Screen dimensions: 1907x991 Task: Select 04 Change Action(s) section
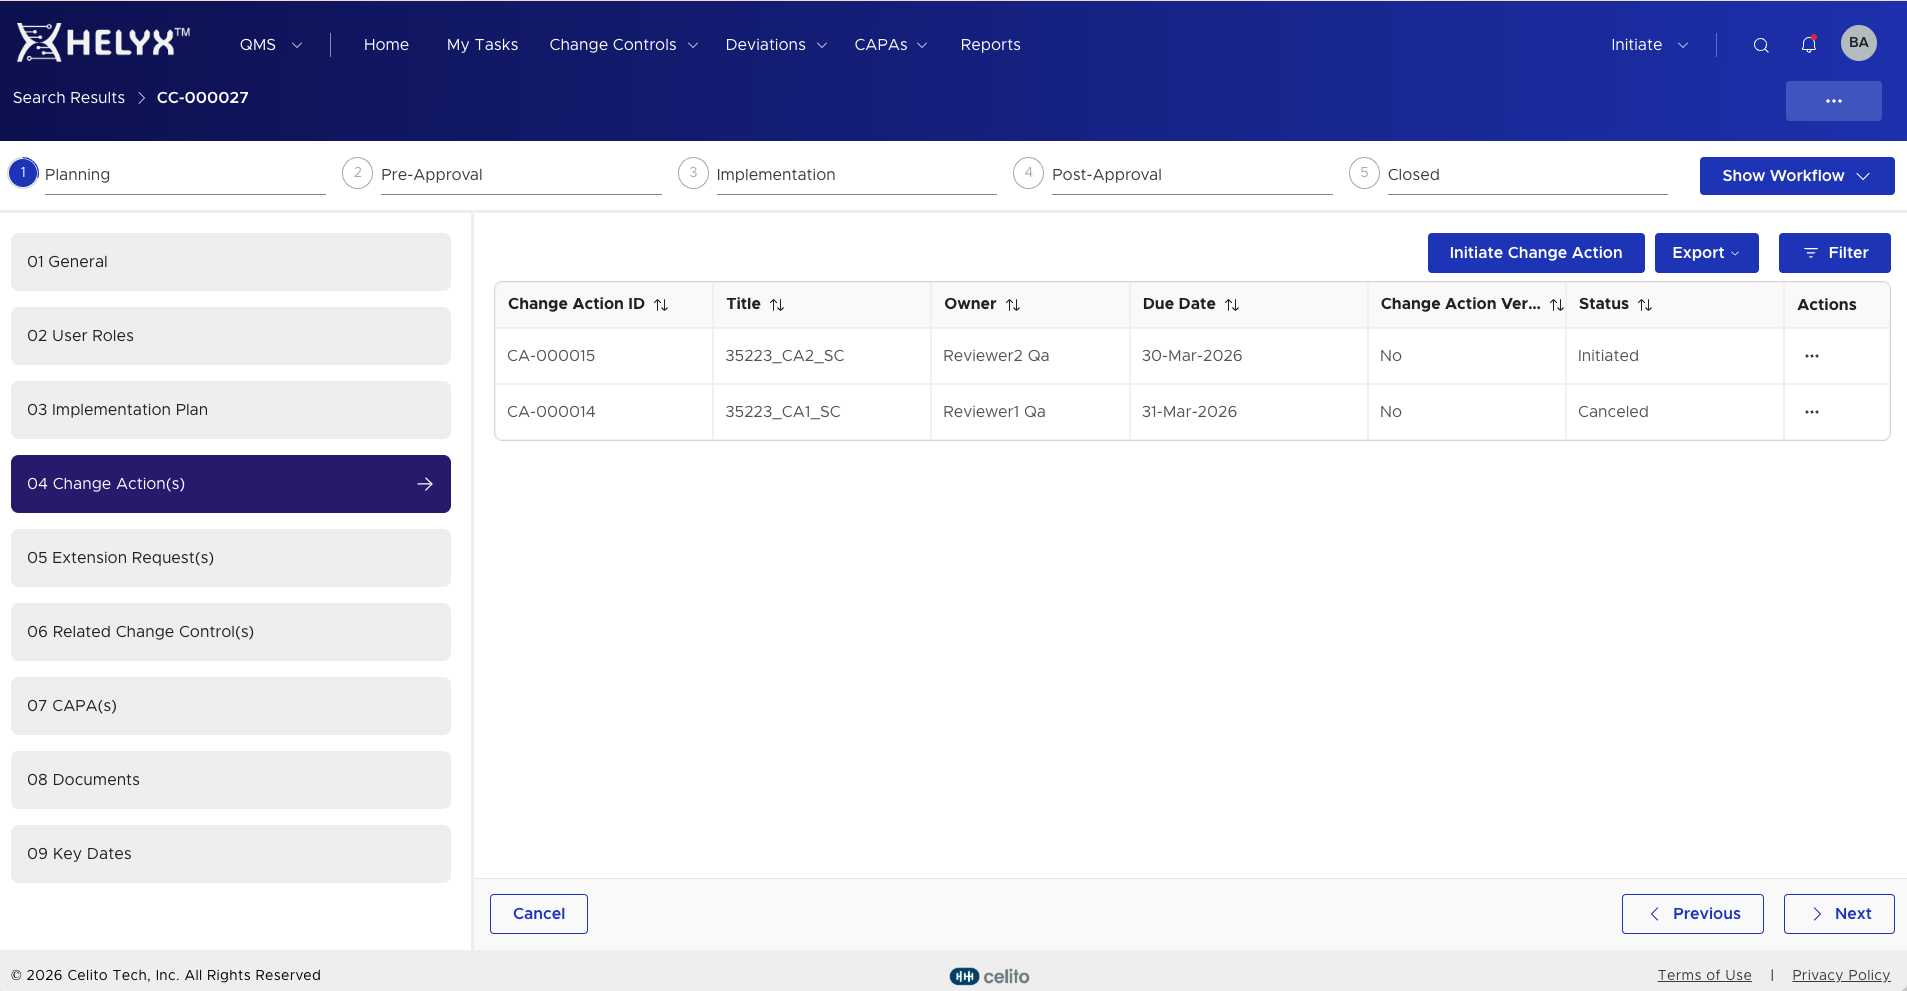click(x=231, y=484)
